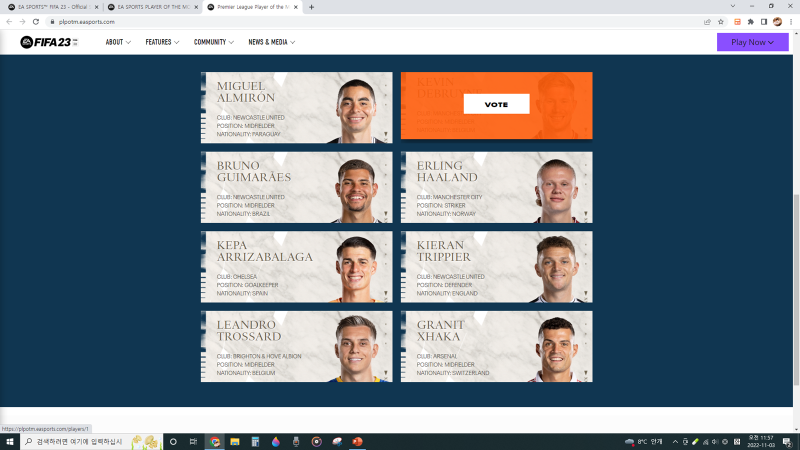Switch to Chrome on the taskbar
Image resolution: width=800 pixels, height=450 pixels.
tap(215, 442)
